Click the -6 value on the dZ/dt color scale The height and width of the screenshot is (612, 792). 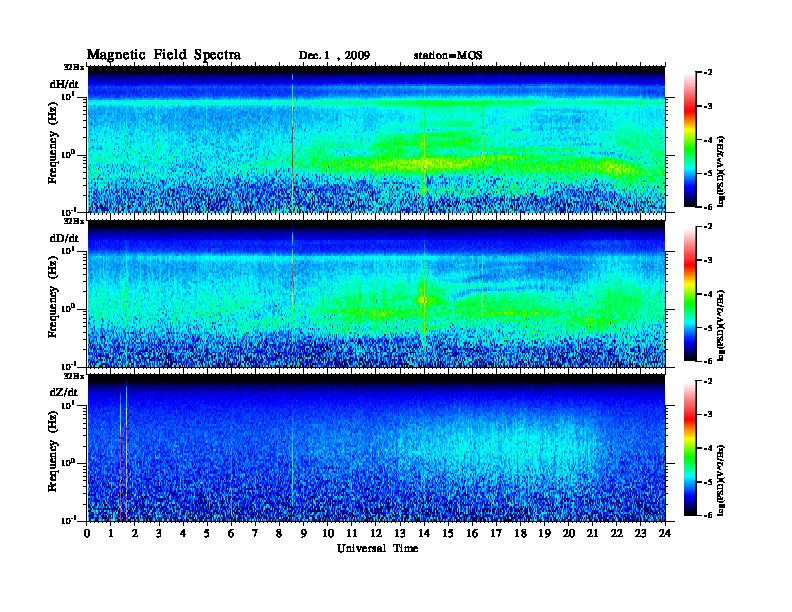pos(708,515)
